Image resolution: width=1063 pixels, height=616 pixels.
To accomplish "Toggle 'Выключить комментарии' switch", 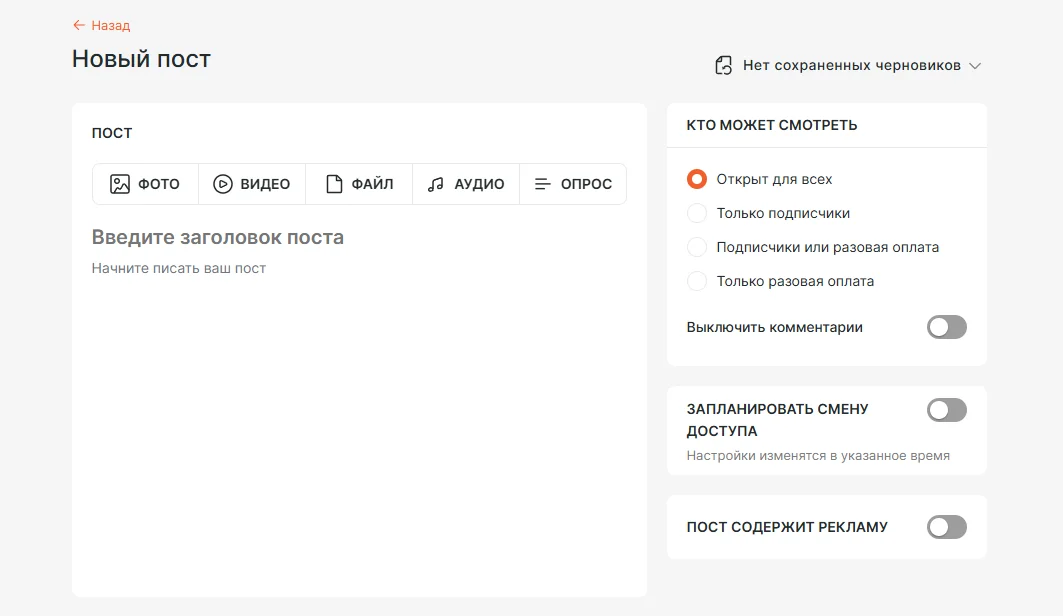I will coord(946,327).
